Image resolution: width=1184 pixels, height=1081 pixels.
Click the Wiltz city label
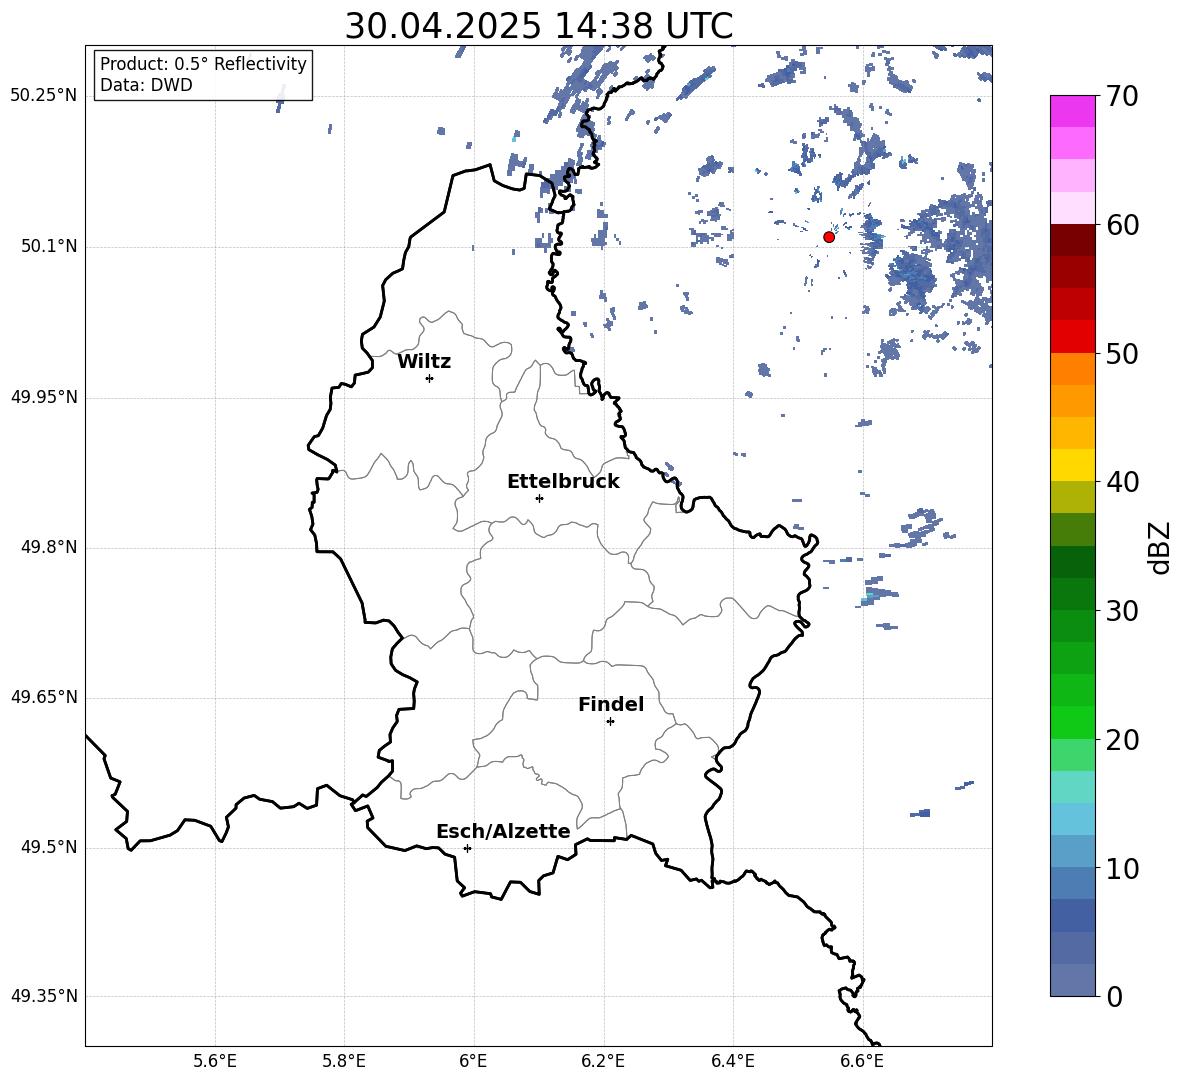click(x=424, y=362)
